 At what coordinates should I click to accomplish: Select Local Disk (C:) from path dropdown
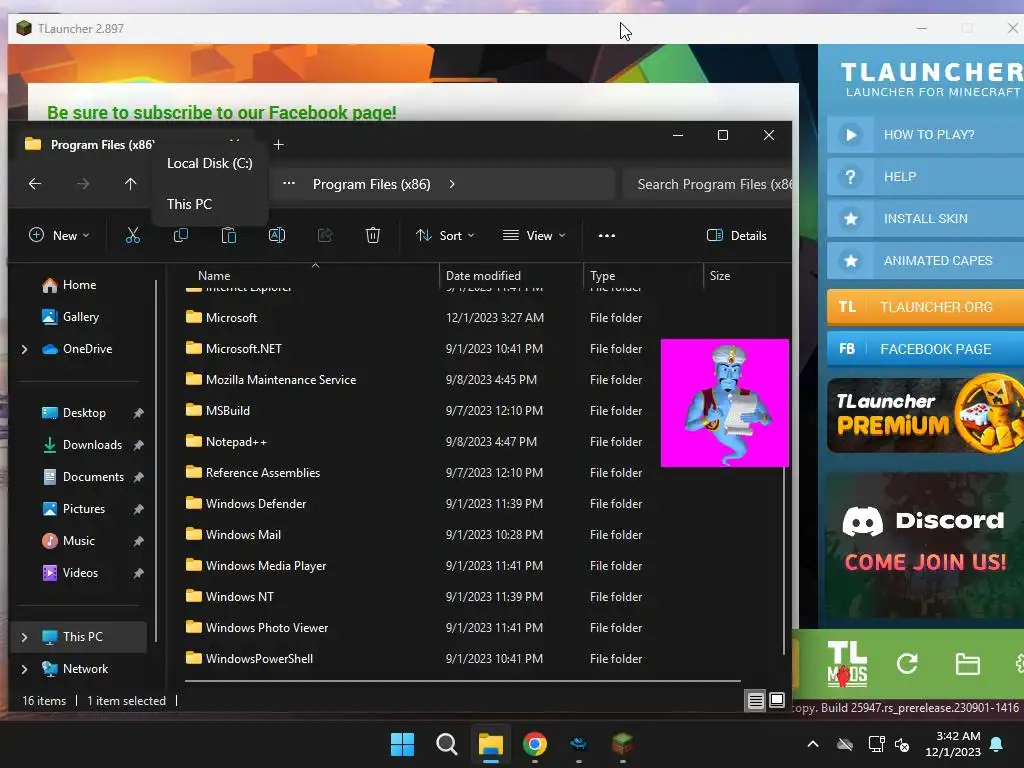coord(210,163)
